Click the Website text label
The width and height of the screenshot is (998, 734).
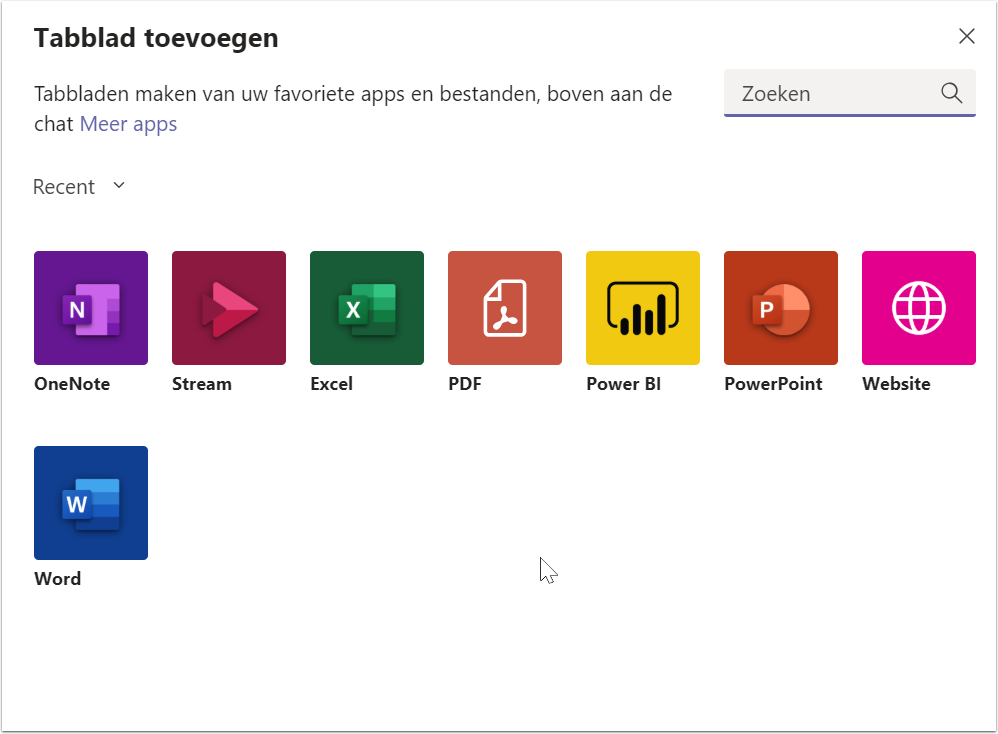[x=896, y=384]
